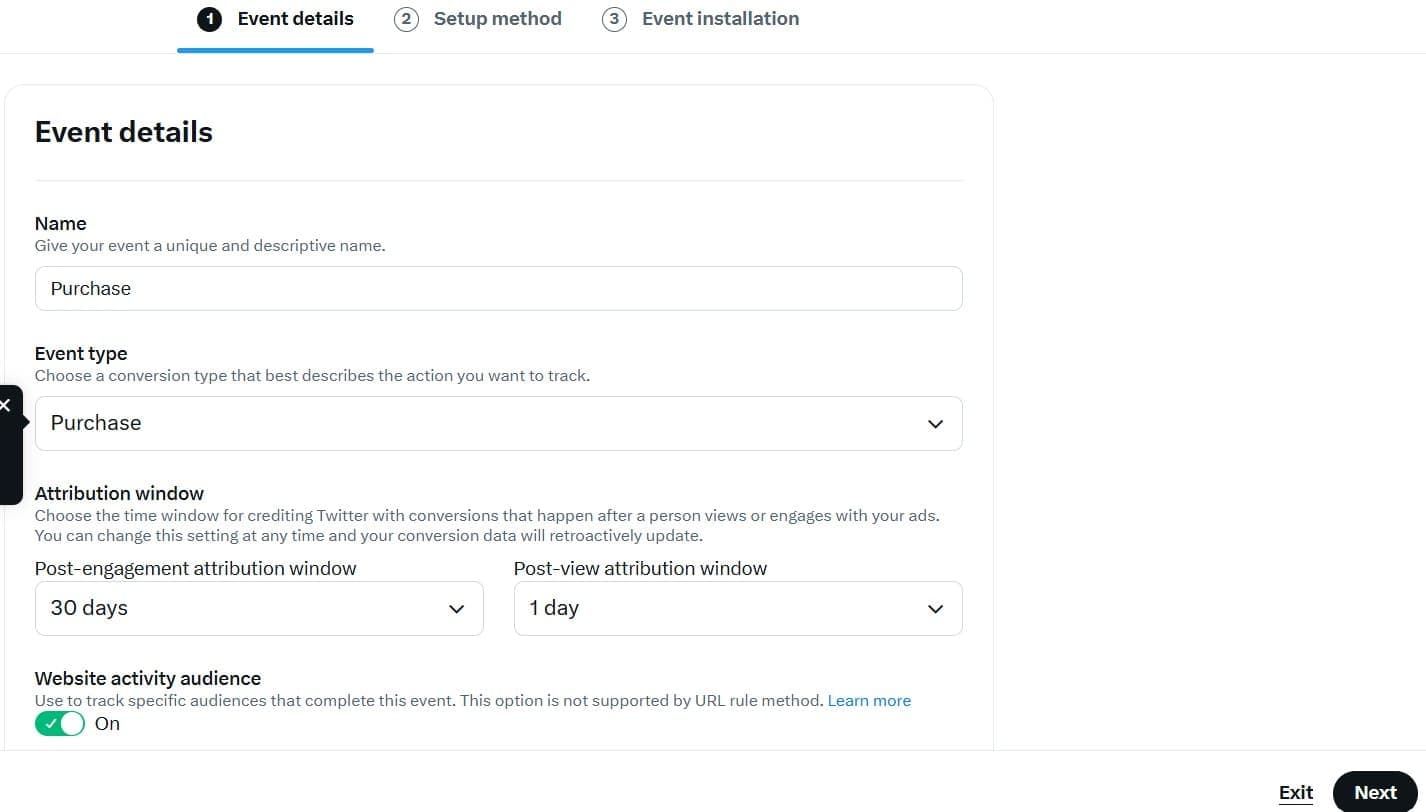Click the step 2 circle icon
The width and height of the screenshot is (1426, 812).
[407, 18]
